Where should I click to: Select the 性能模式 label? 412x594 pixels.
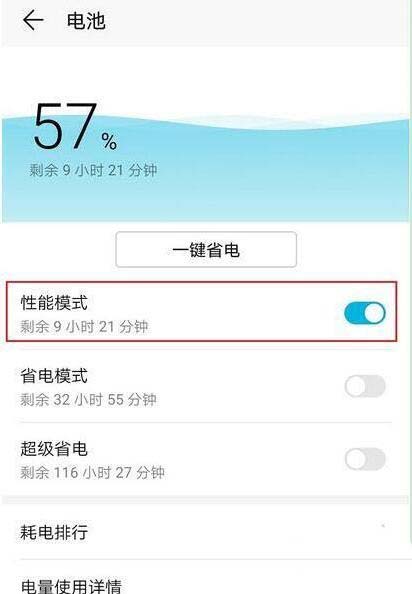[x=54, y=303]
